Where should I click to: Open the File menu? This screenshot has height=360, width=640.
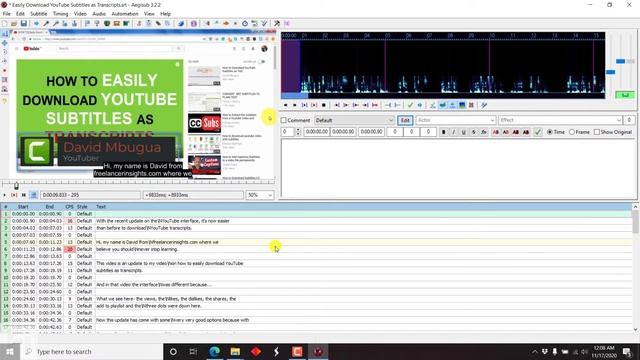[7, 14]
